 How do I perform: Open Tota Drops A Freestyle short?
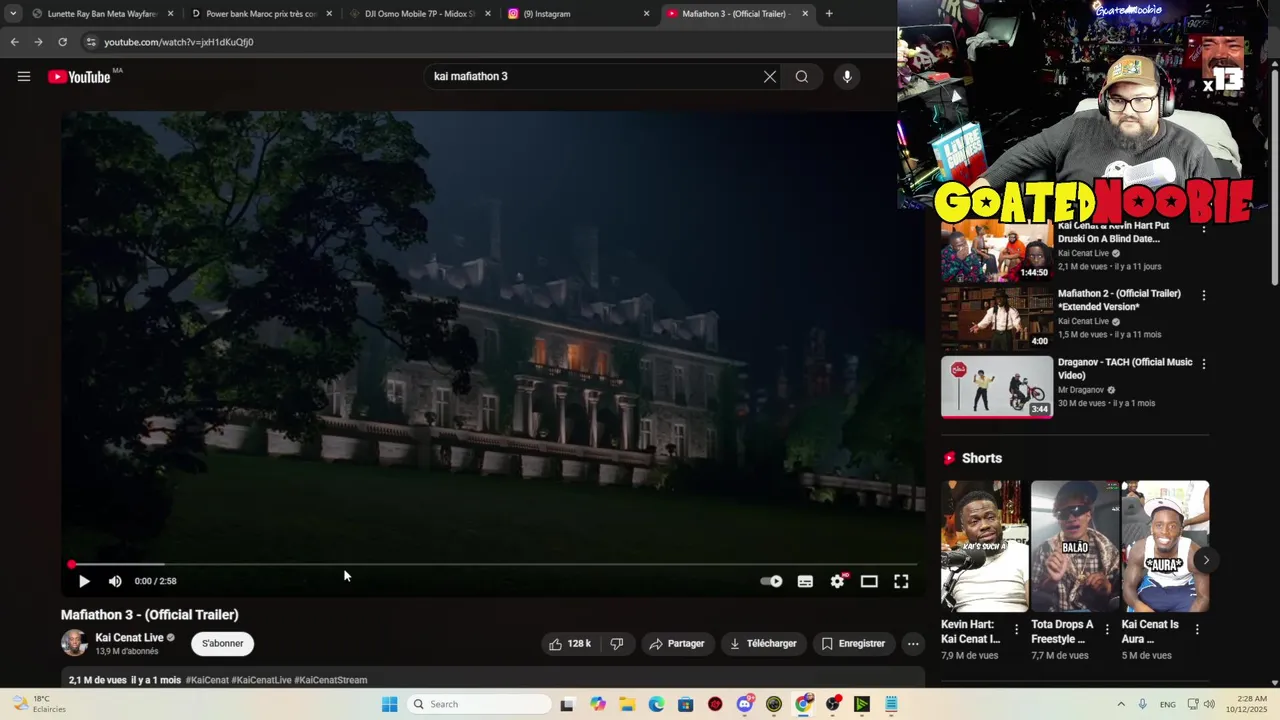1075,546
